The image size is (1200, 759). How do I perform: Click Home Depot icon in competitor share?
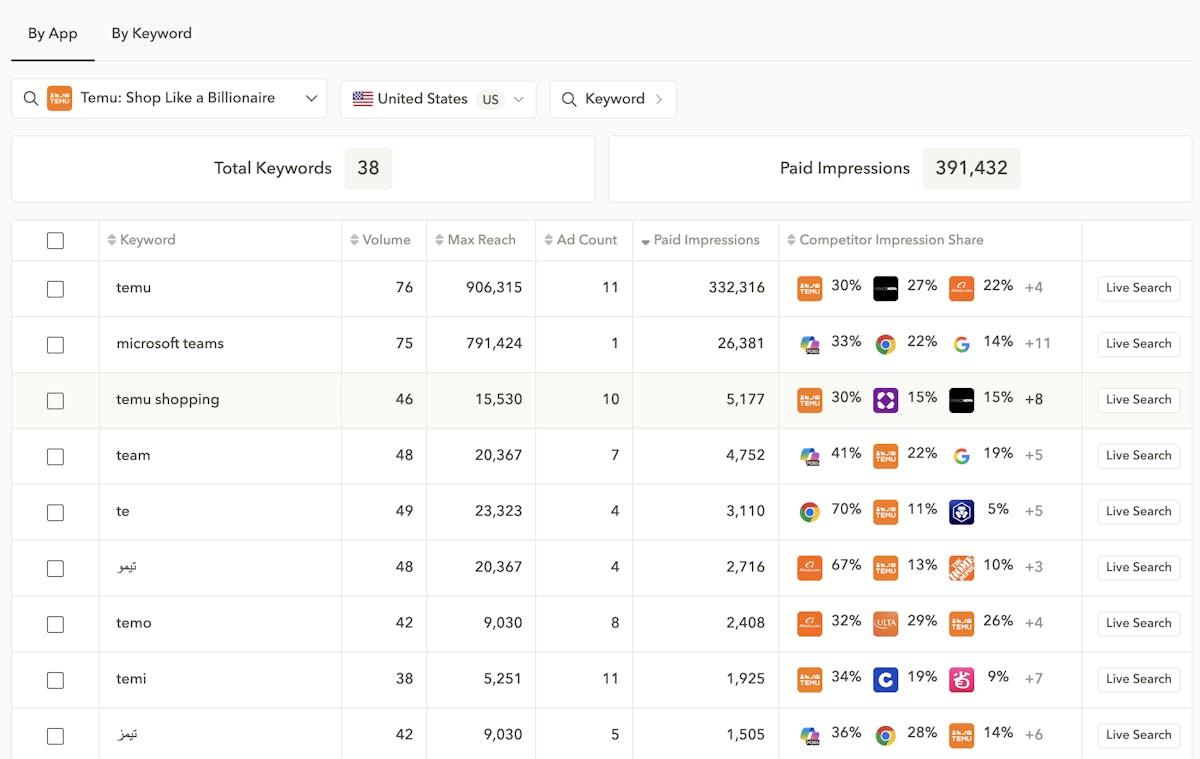click(961, 567)
